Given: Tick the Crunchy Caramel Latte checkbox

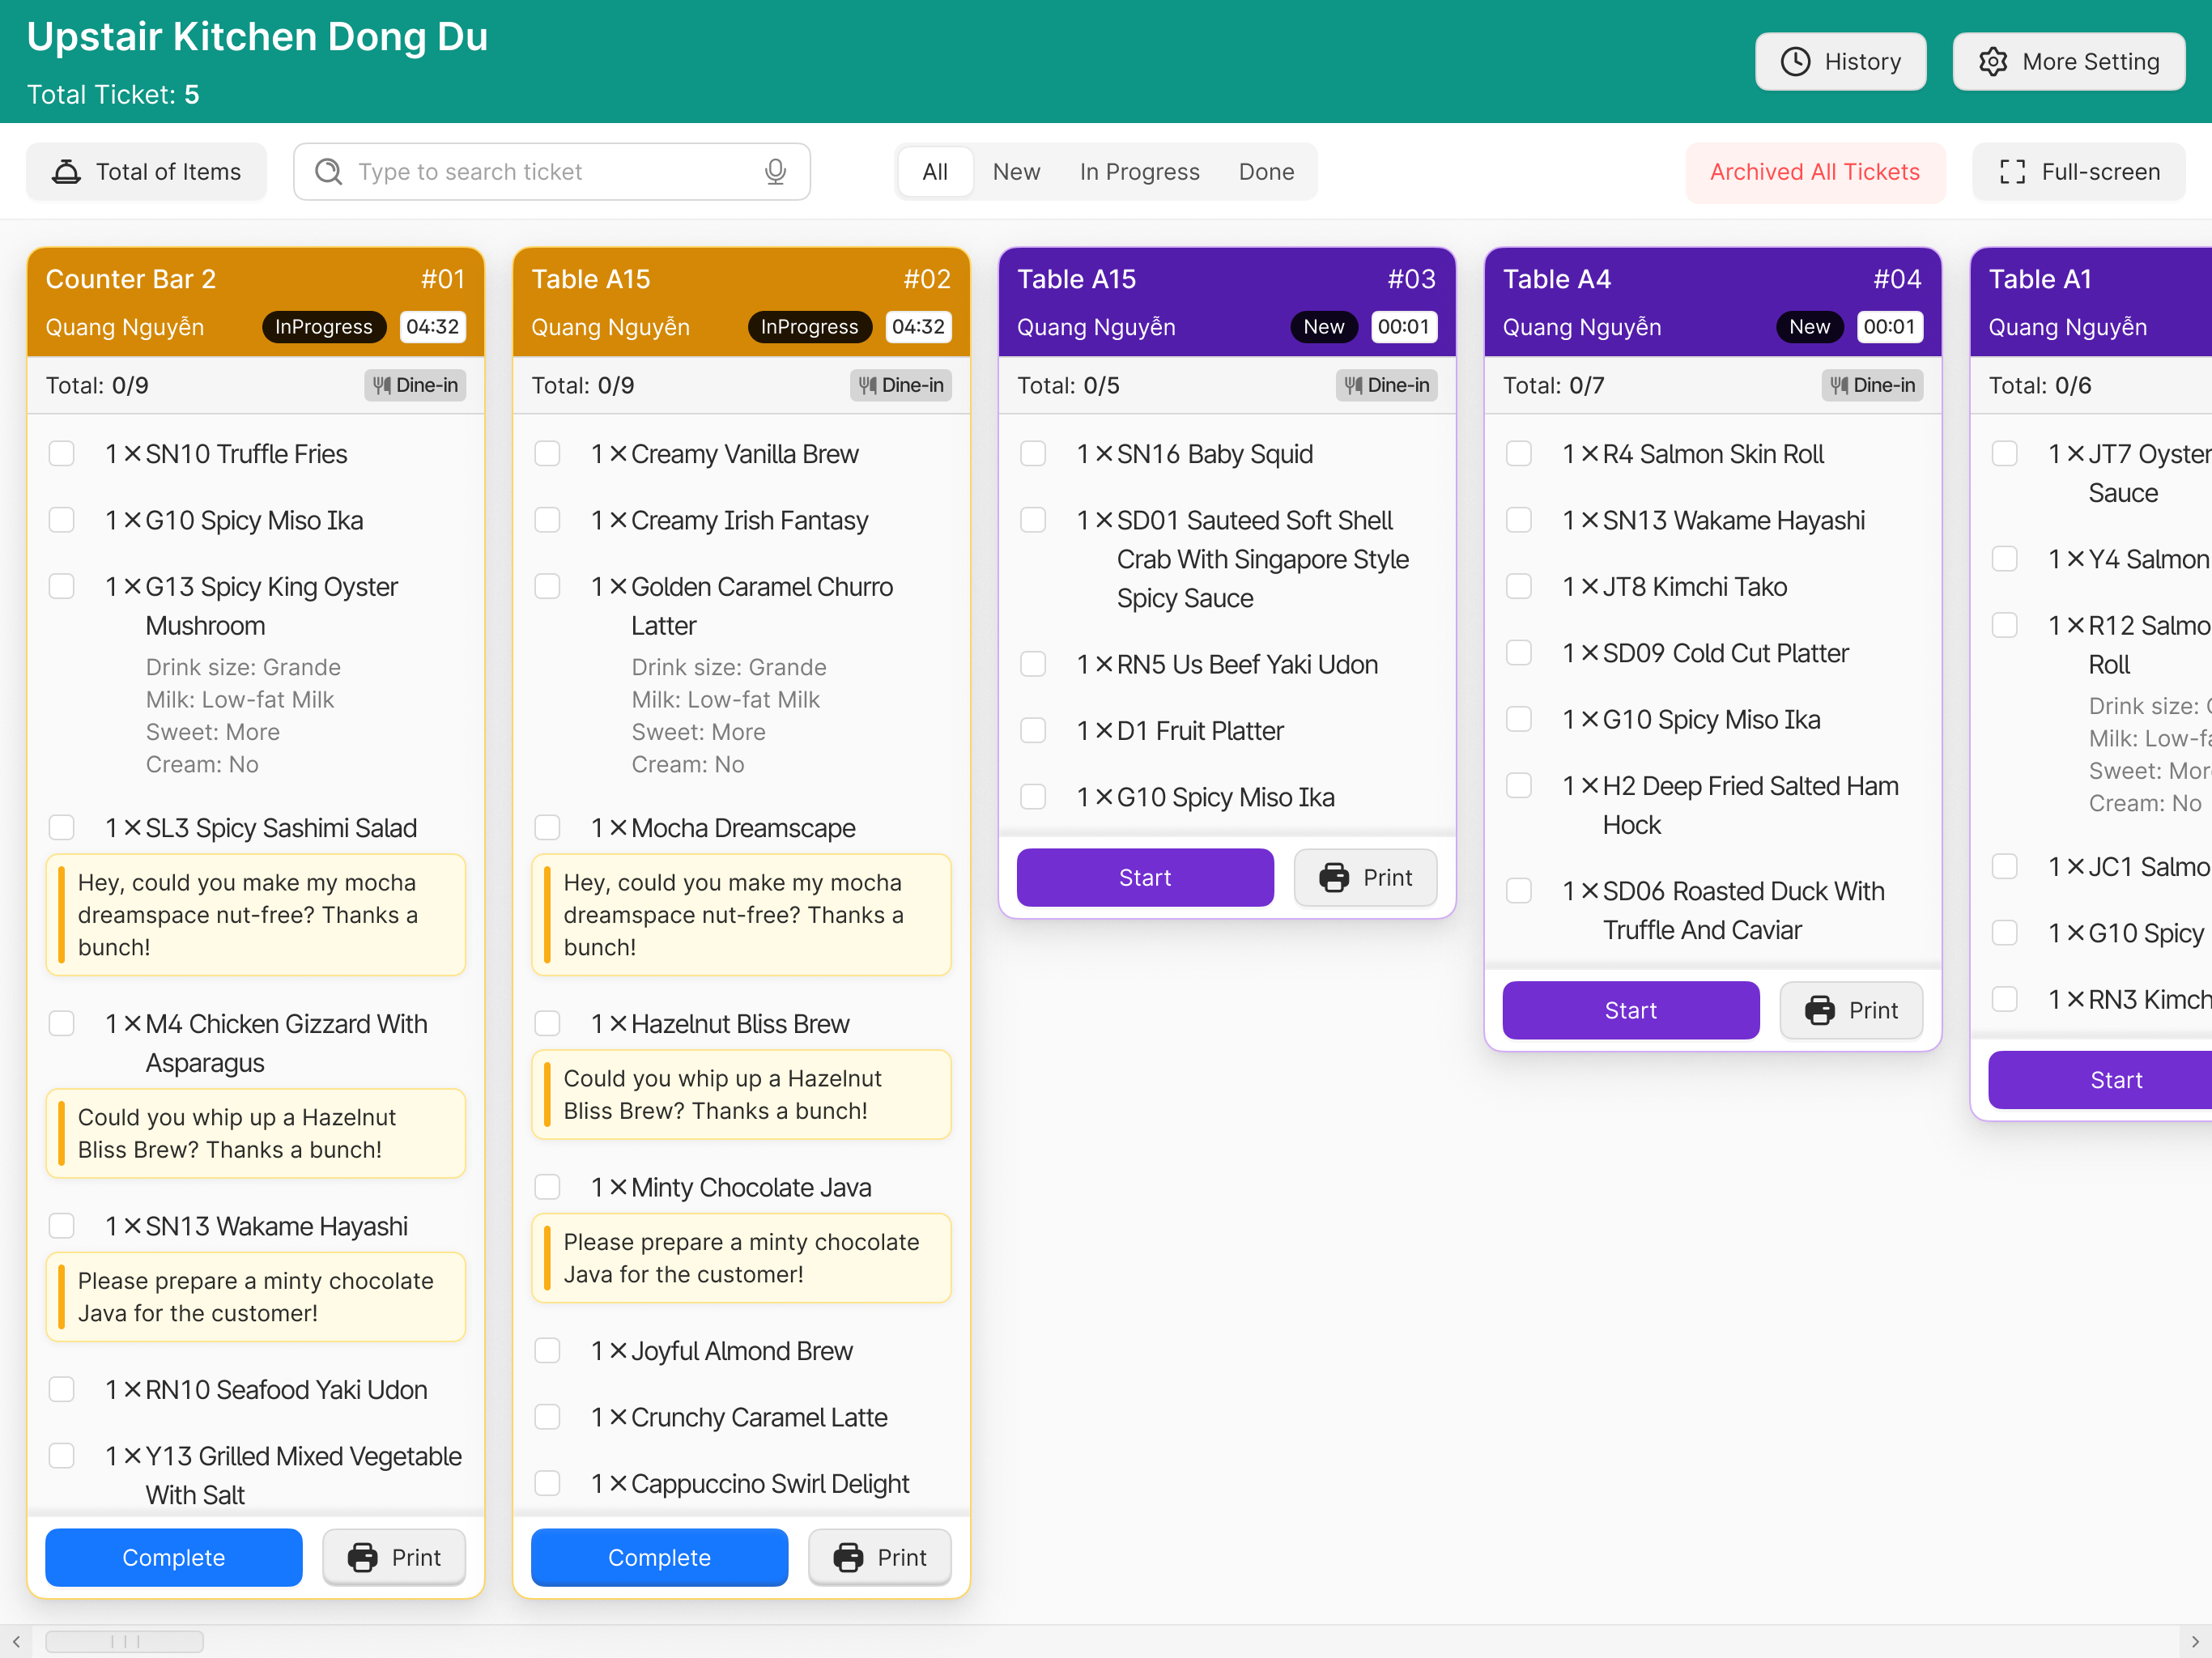Looking at the screenshot, I should tap(548, 1417).
